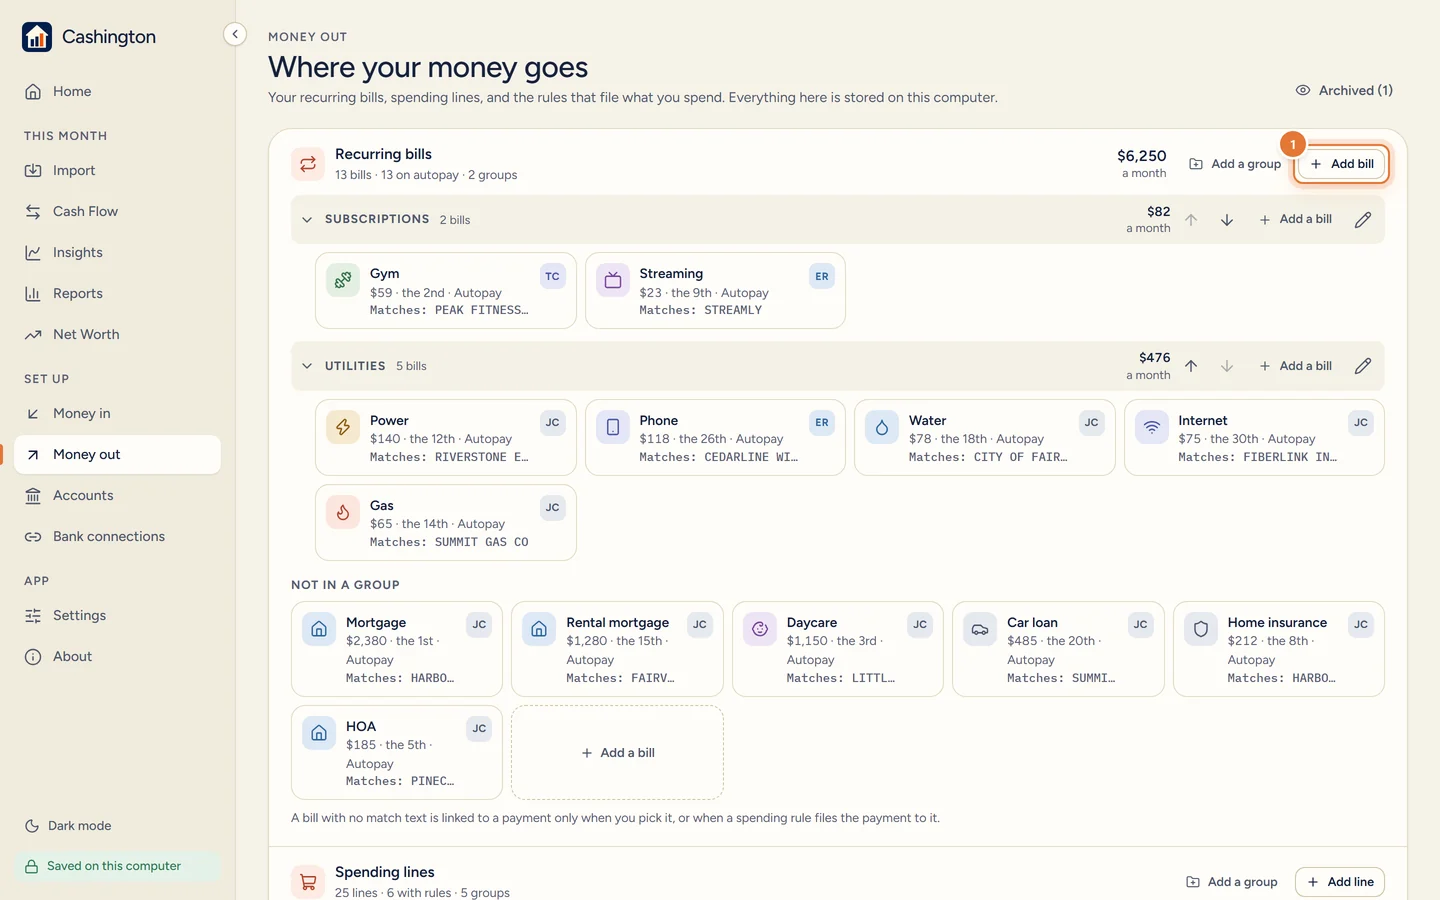
Task: Collapse the Subscriptions group
Action: click(307, 220)
